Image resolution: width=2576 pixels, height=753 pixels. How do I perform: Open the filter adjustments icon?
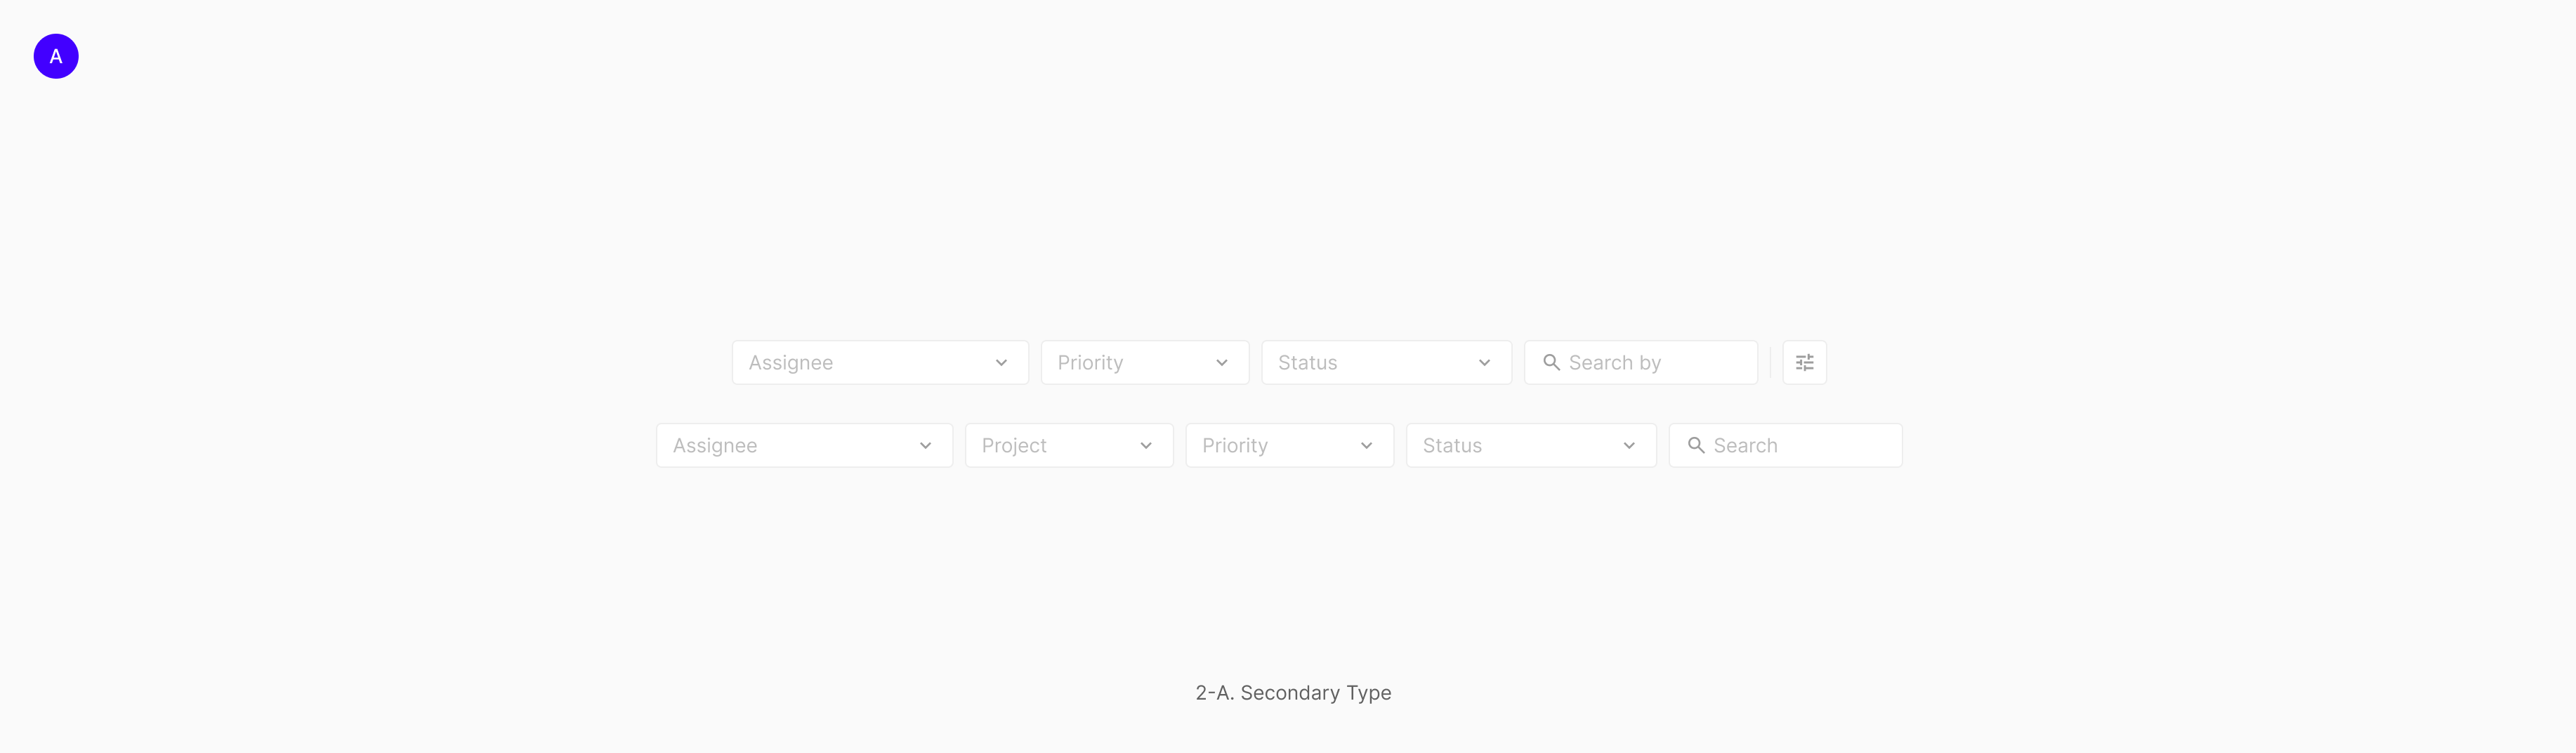tap(1804, 362)
